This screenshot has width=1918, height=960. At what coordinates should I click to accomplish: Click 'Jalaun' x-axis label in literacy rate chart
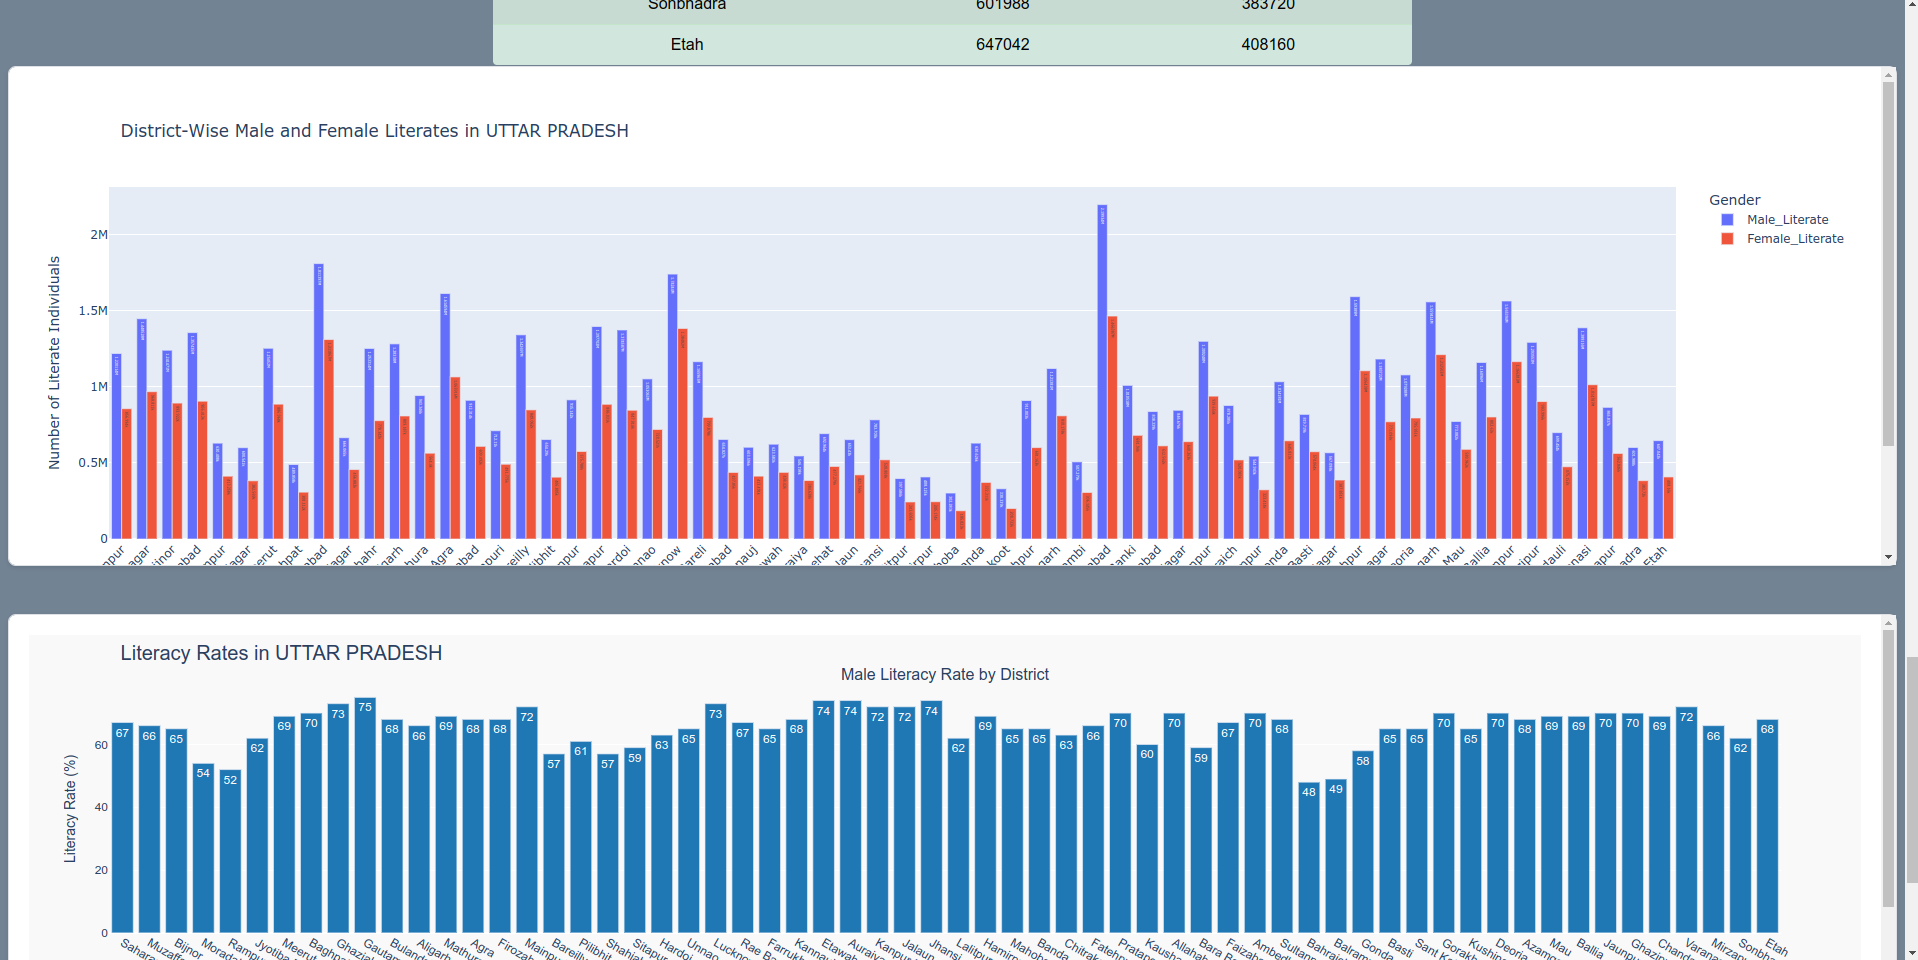click(x=918, y=948)
